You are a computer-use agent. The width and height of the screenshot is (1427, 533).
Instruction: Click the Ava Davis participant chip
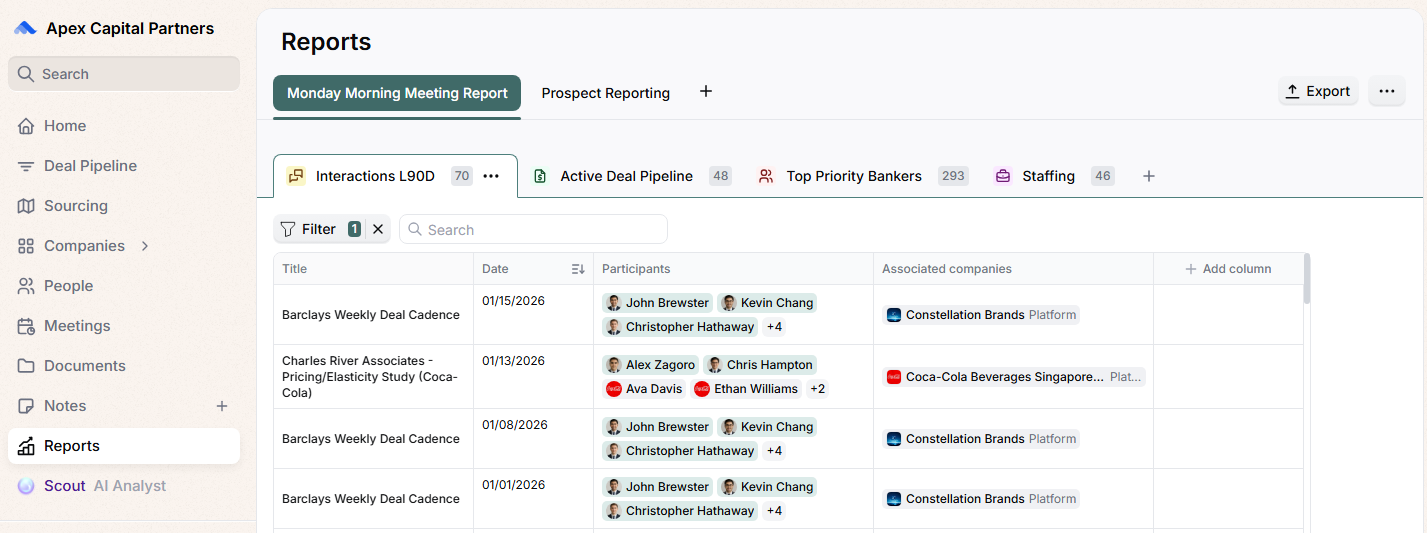645,389
